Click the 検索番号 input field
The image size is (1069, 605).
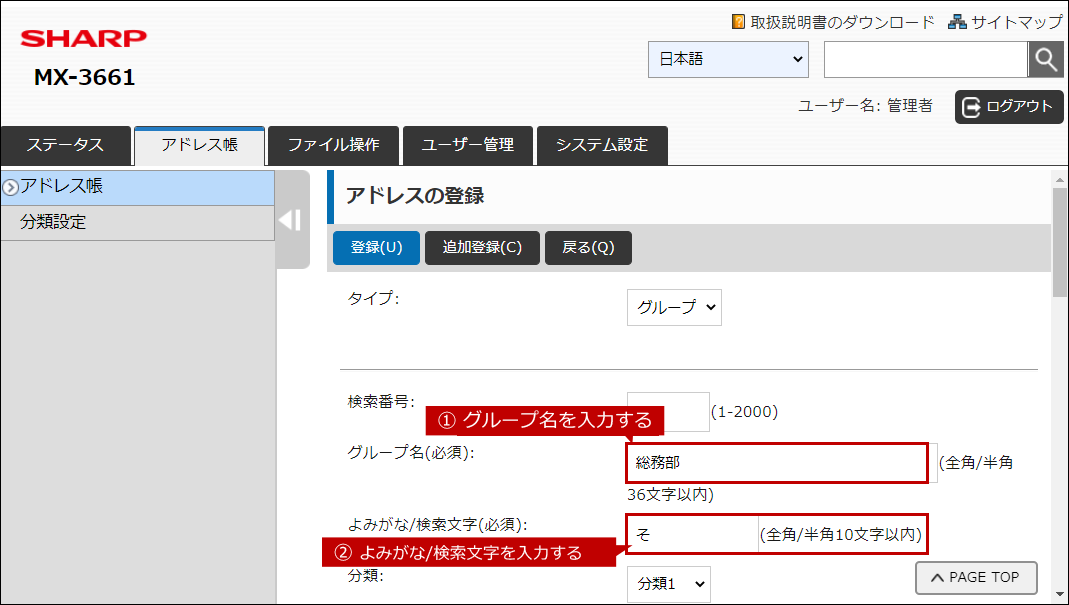pyautogui.click(x=669, y=411)
